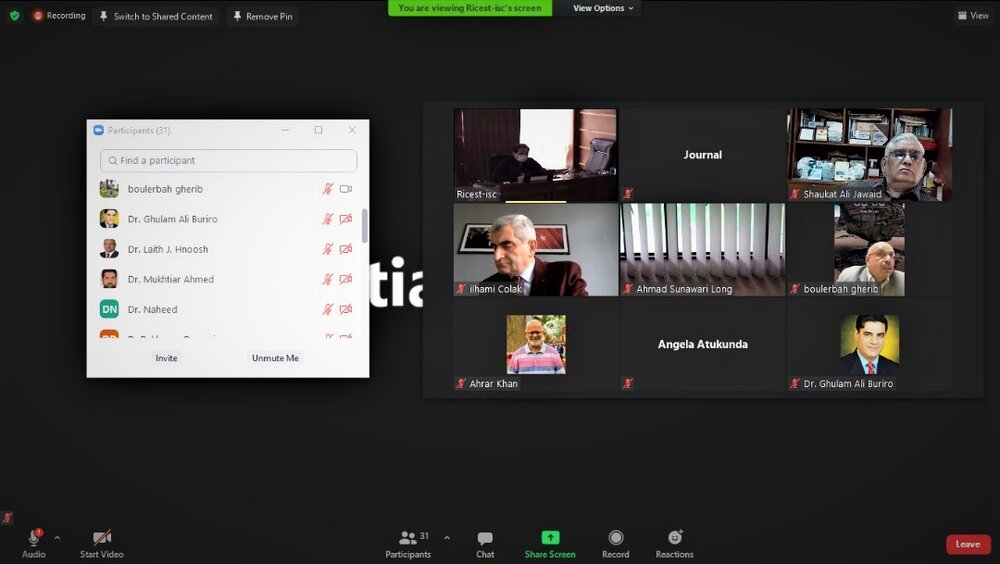Open the View layout menu
The height and width of the screenshot is (564, 1000).
click(973, 15)
